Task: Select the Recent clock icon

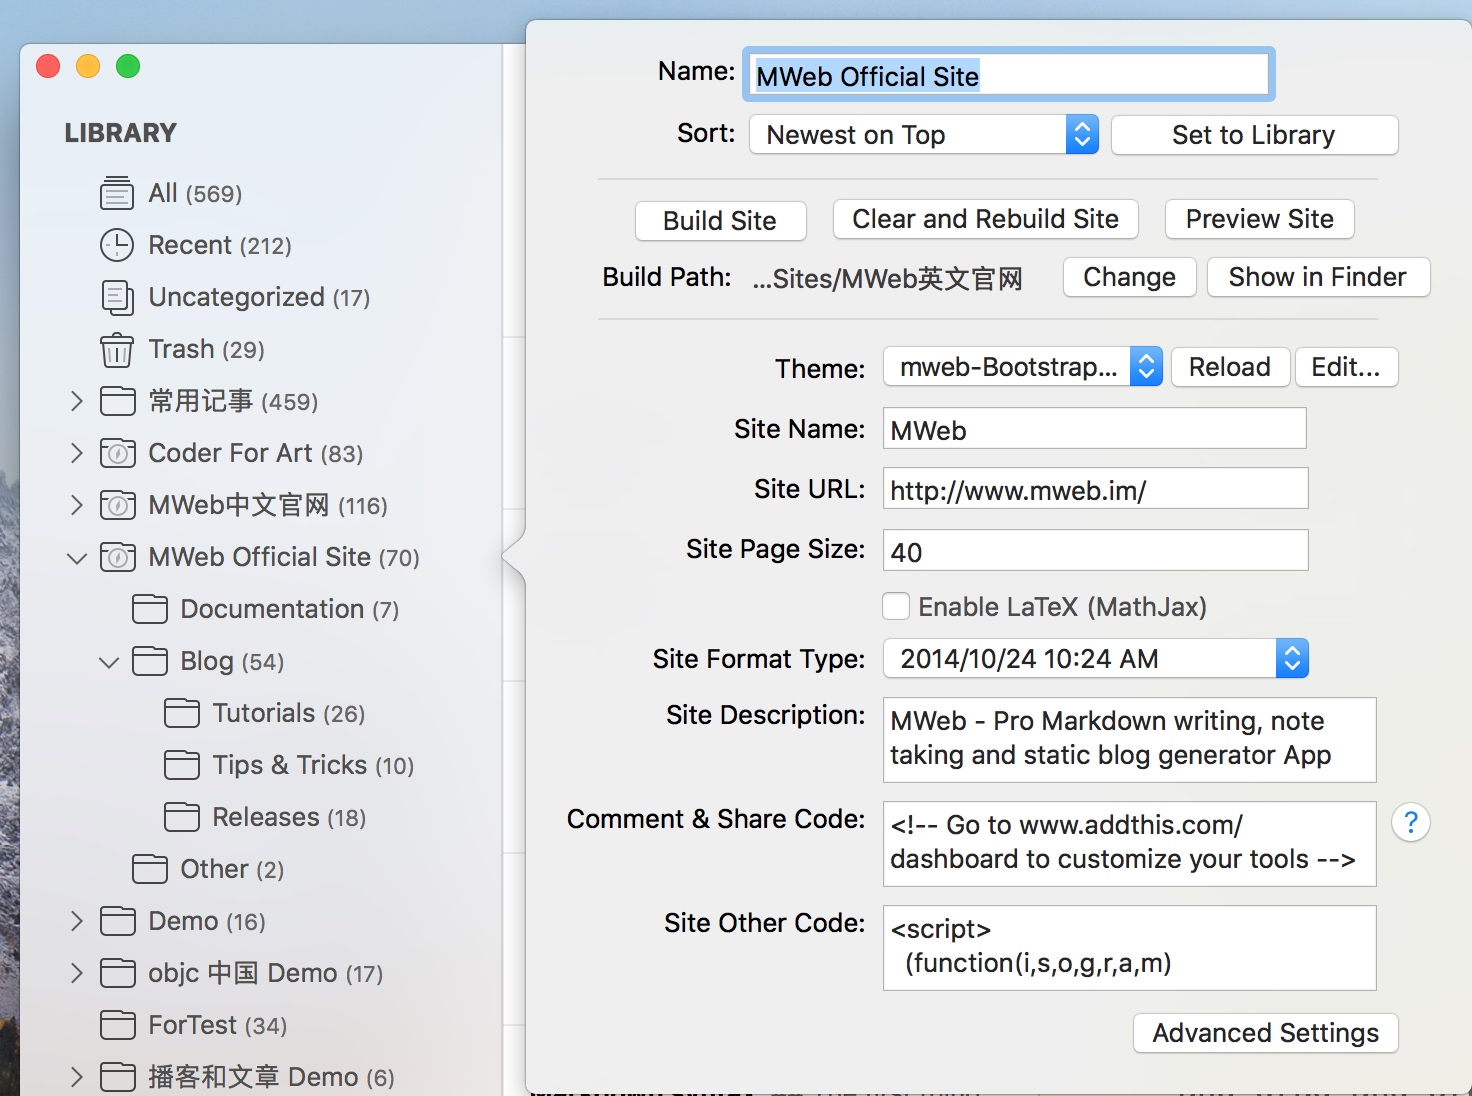Action: tap(117, 245)
